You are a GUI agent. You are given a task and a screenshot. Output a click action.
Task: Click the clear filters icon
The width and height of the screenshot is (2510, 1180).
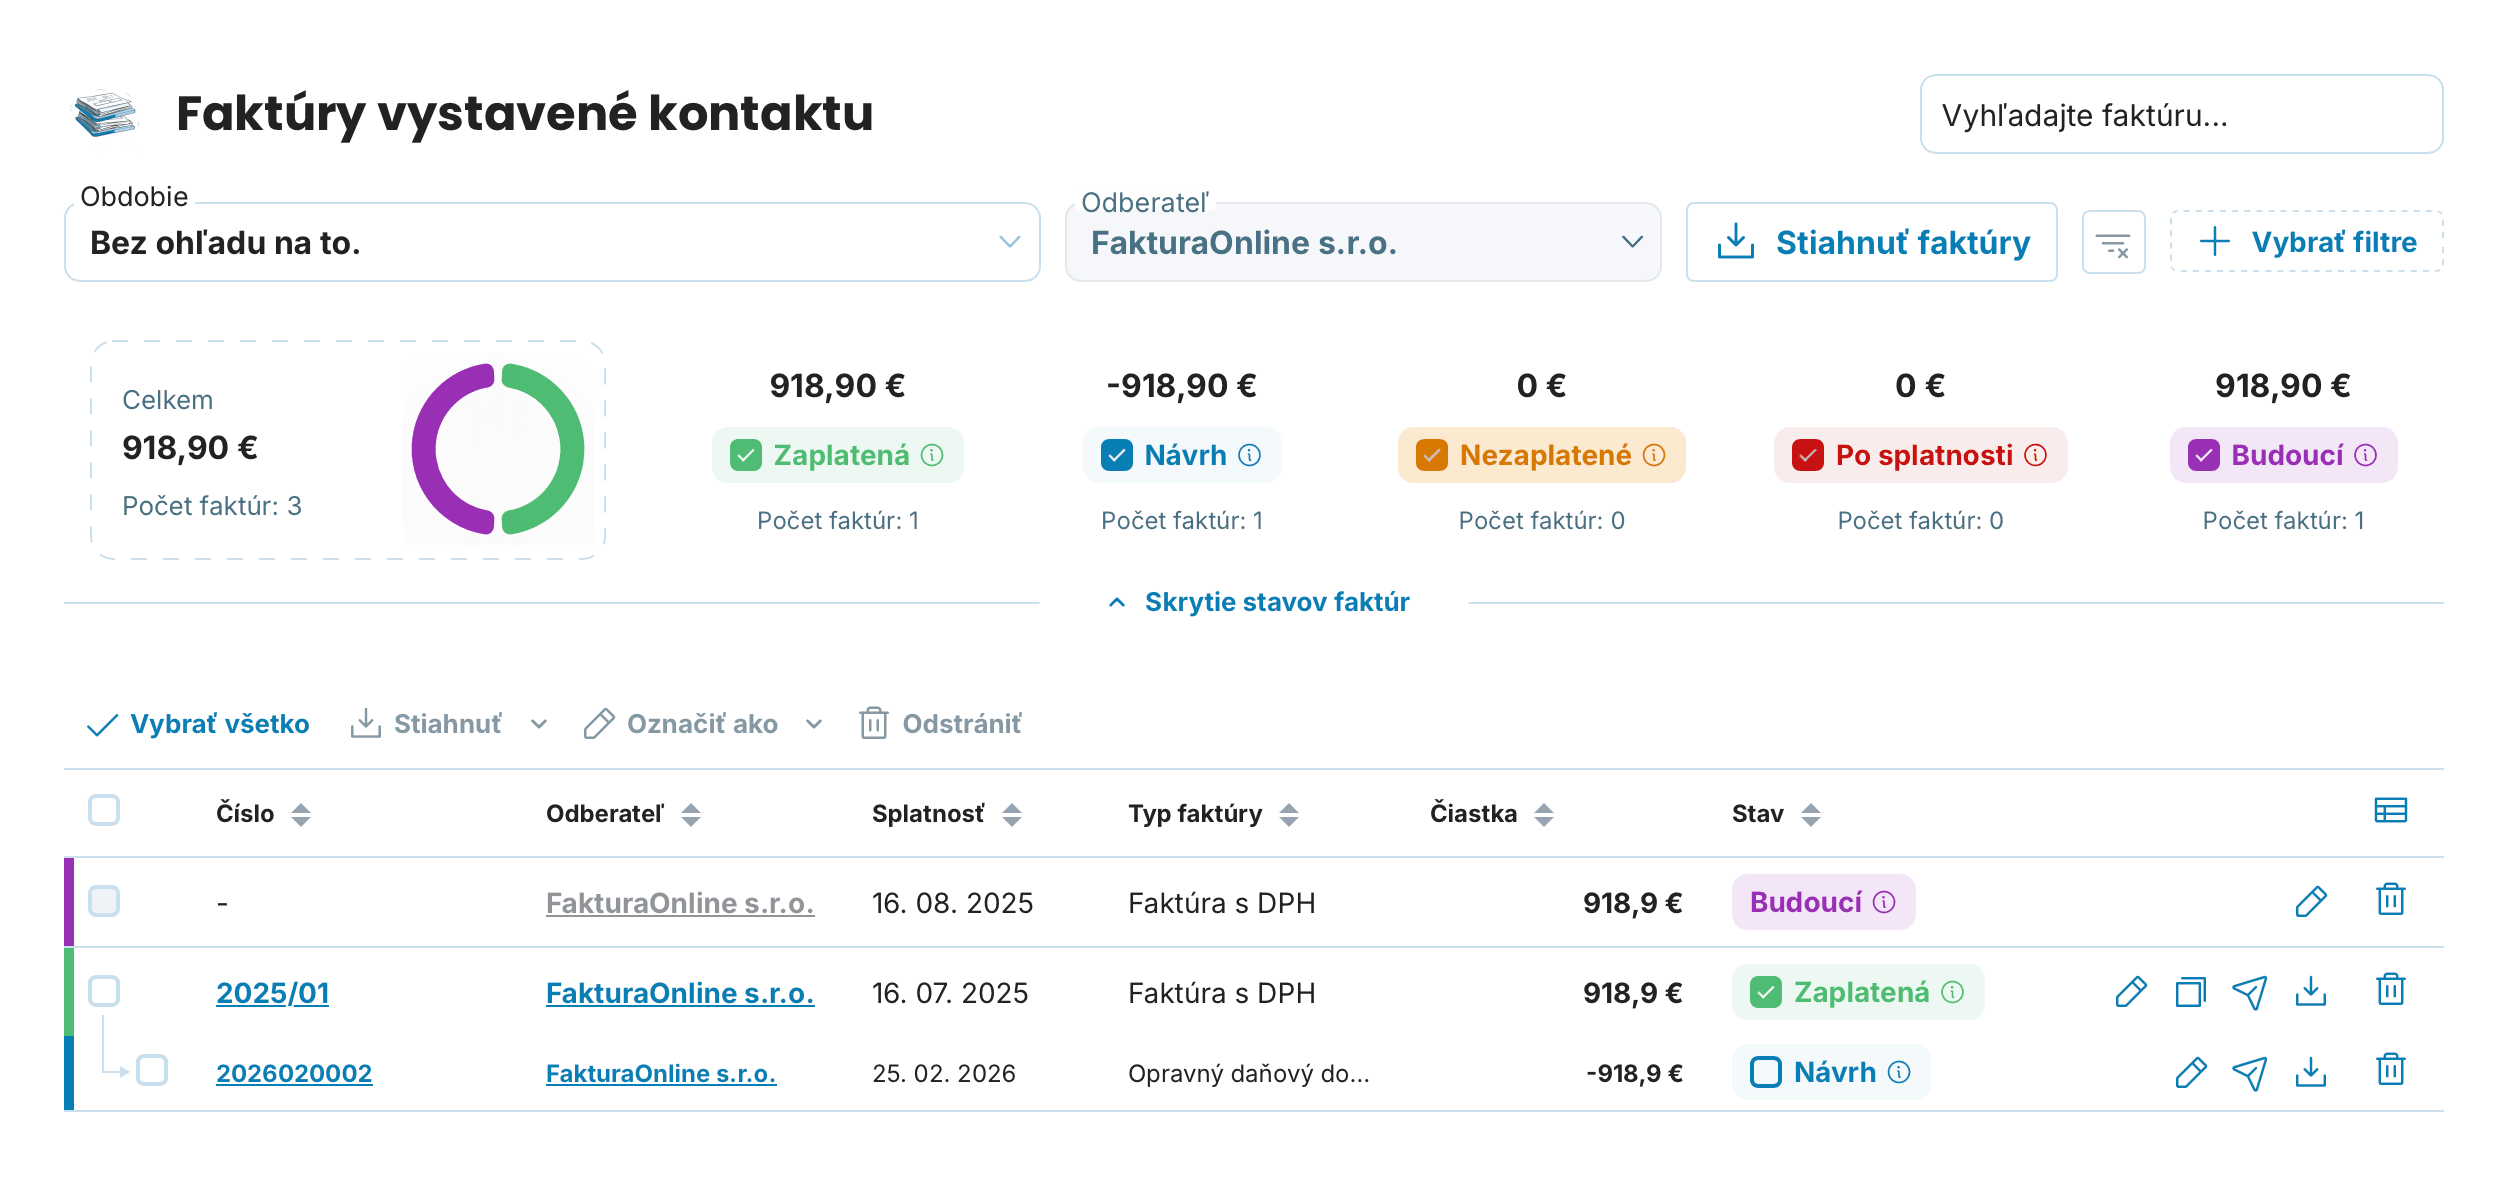coord(2113,243)
